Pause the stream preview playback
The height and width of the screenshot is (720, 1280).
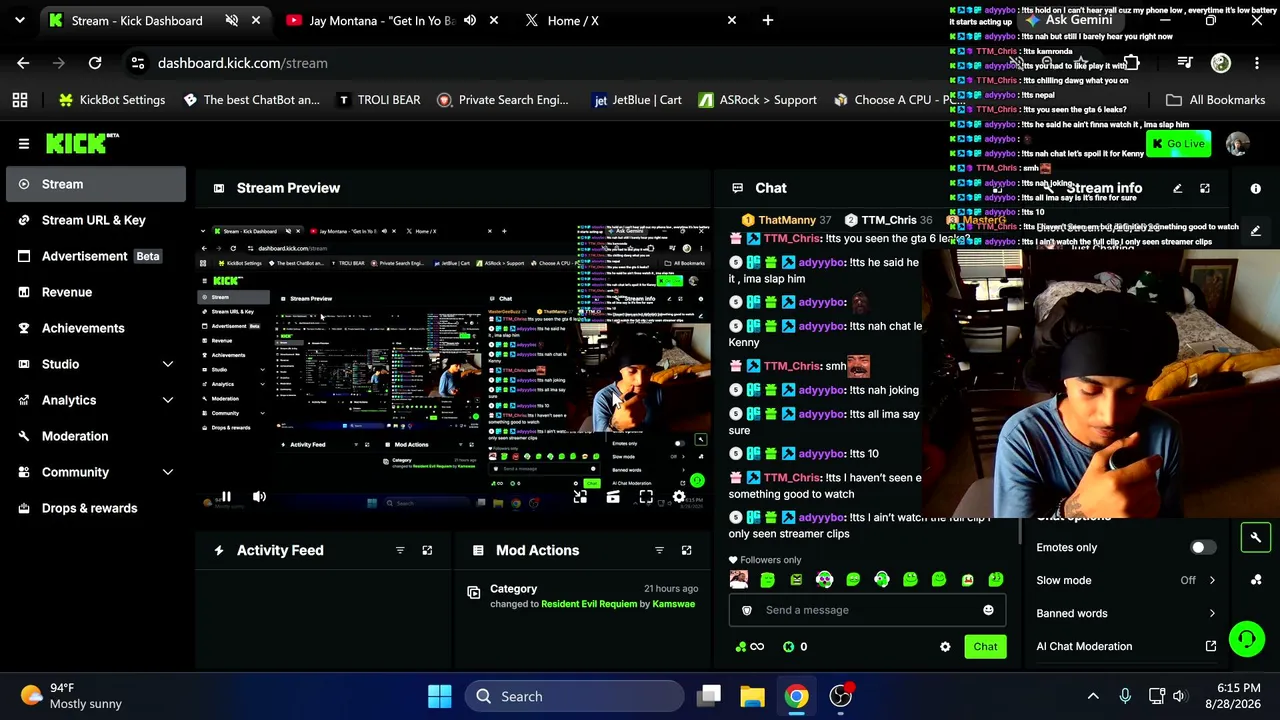pyautogui.click(x=226, y=496)
